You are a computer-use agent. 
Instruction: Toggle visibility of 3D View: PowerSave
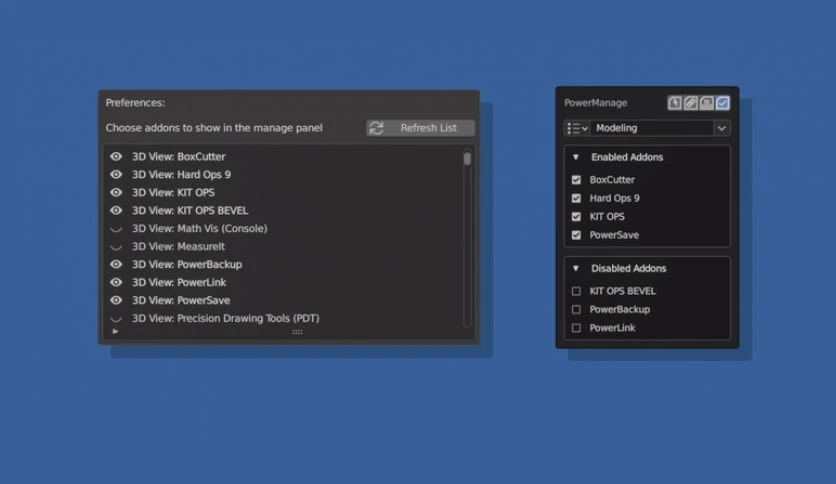click(116, 301)
